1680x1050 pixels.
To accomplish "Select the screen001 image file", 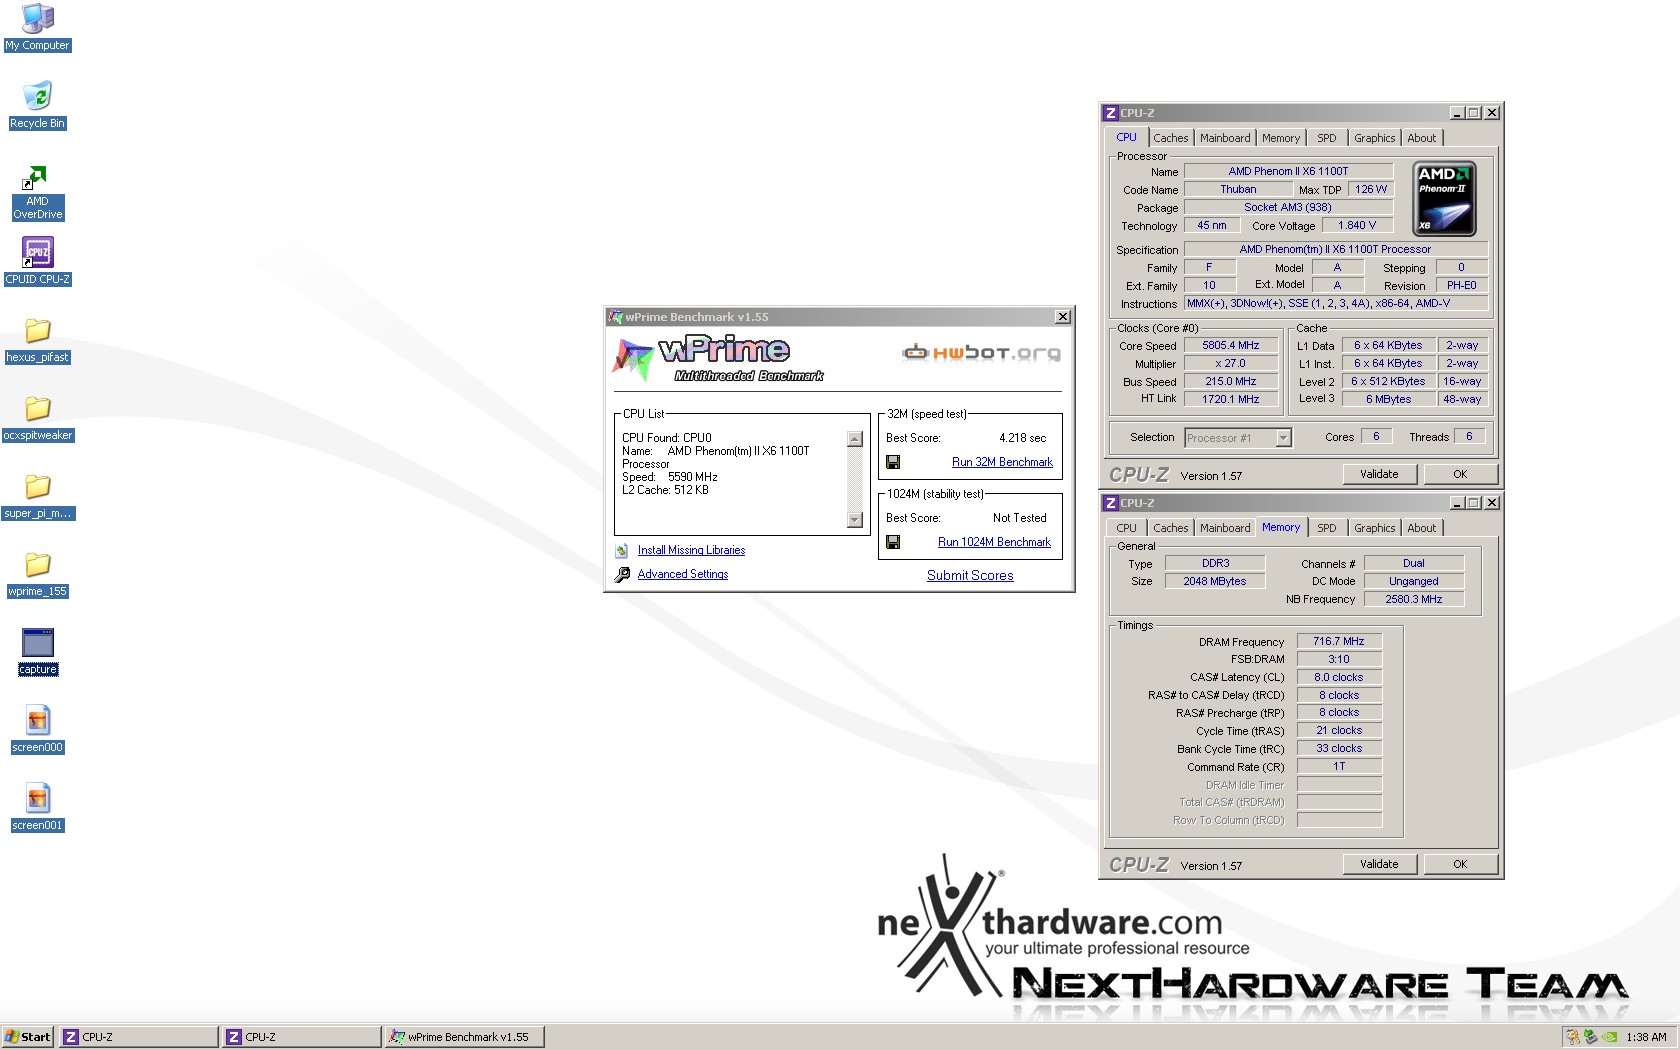I will pyautogui.click(x=37, y=808).
